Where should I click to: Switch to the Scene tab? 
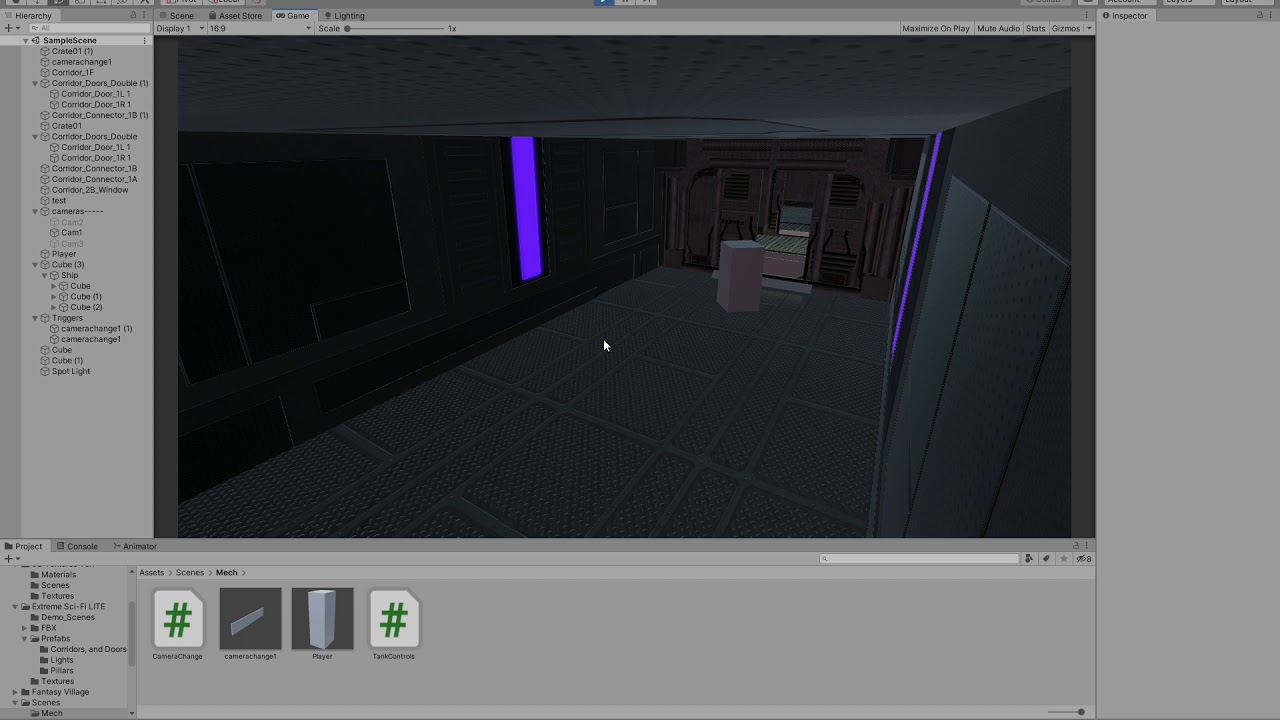[x=177, y=15]
